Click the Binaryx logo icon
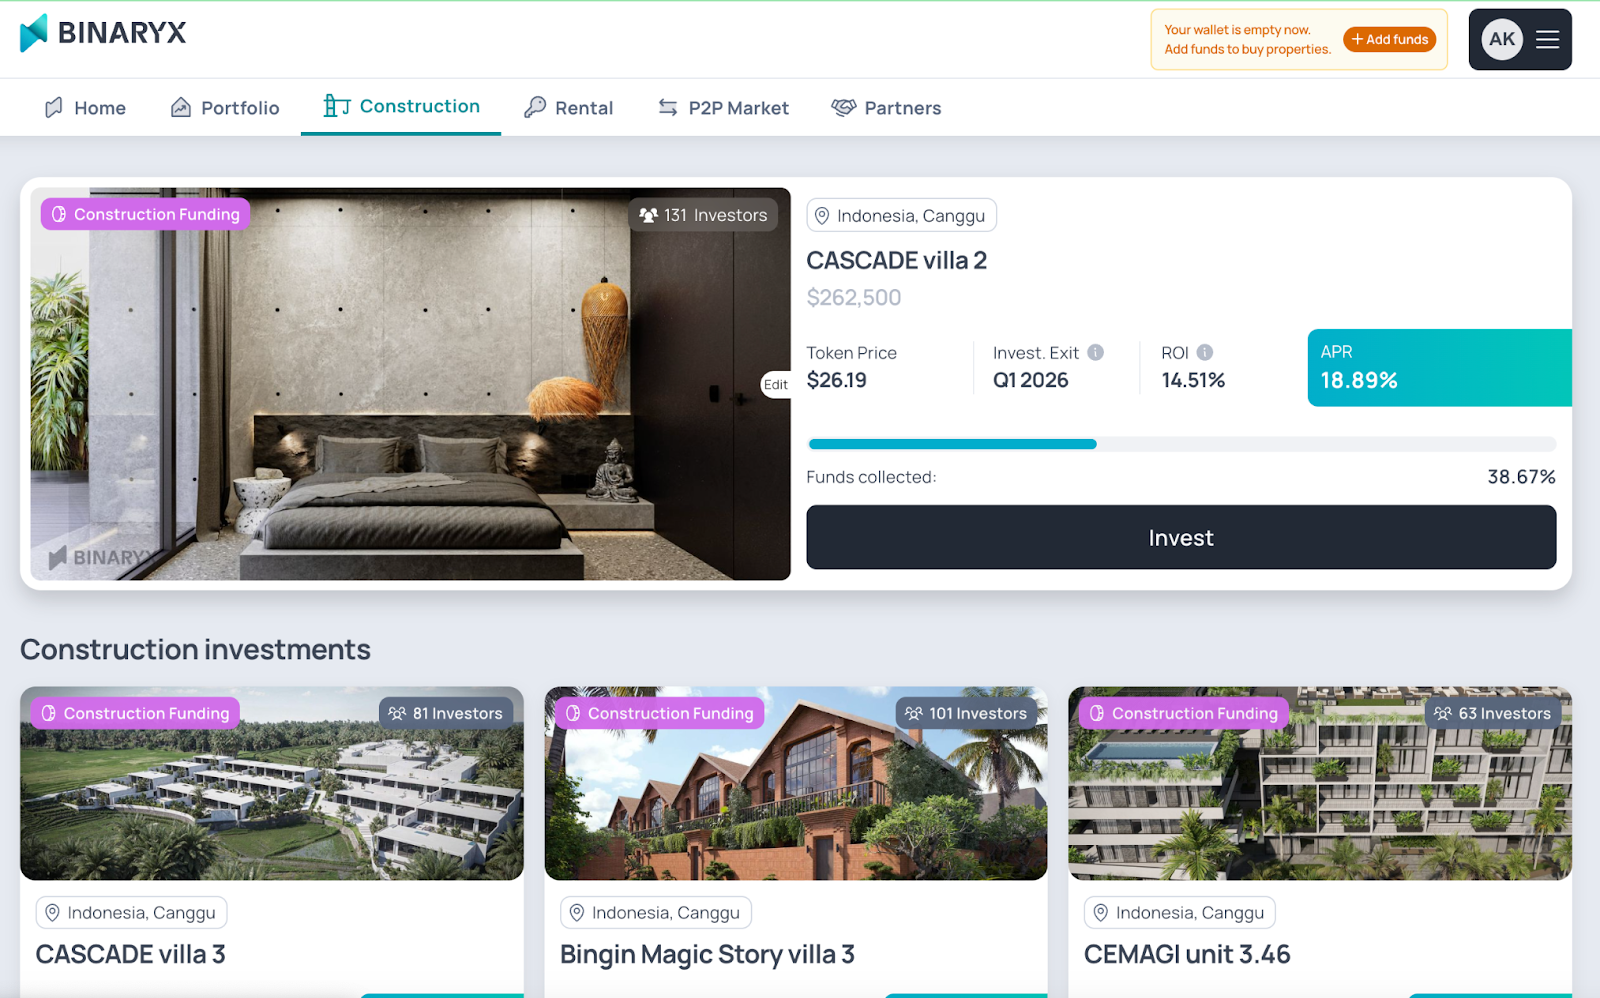 [34, 33]
